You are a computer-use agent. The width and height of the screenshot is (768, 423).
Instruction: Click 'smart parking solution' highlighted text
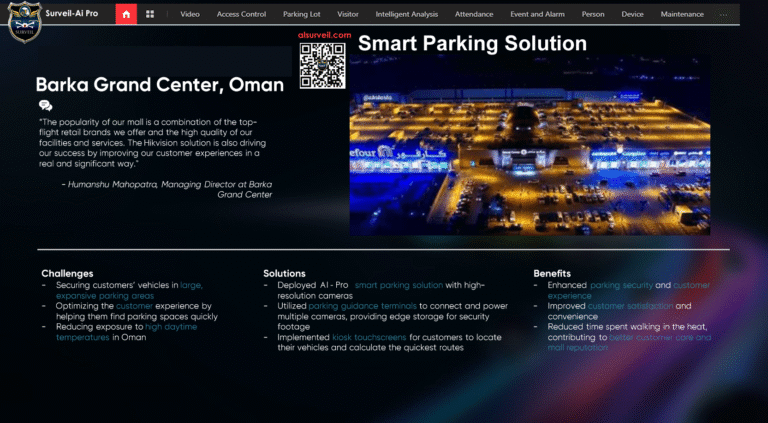pyautogui.click(x=399, y=285)
